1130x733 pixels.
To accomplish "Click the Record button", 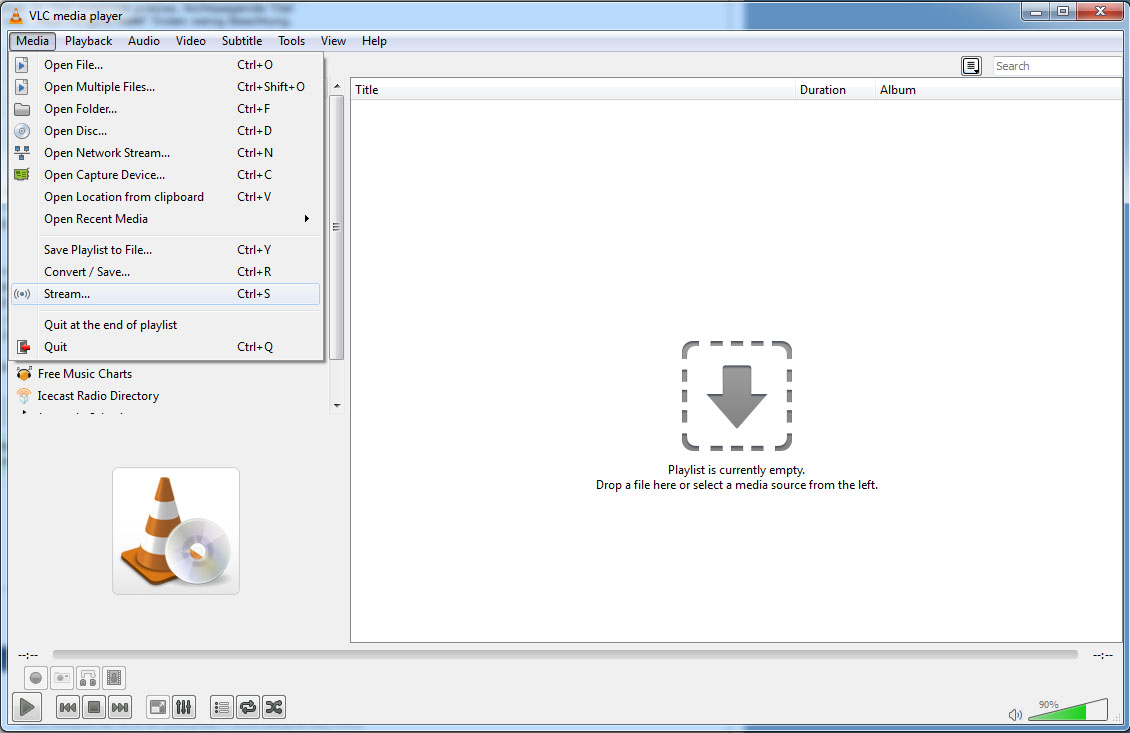I will 36,678.
